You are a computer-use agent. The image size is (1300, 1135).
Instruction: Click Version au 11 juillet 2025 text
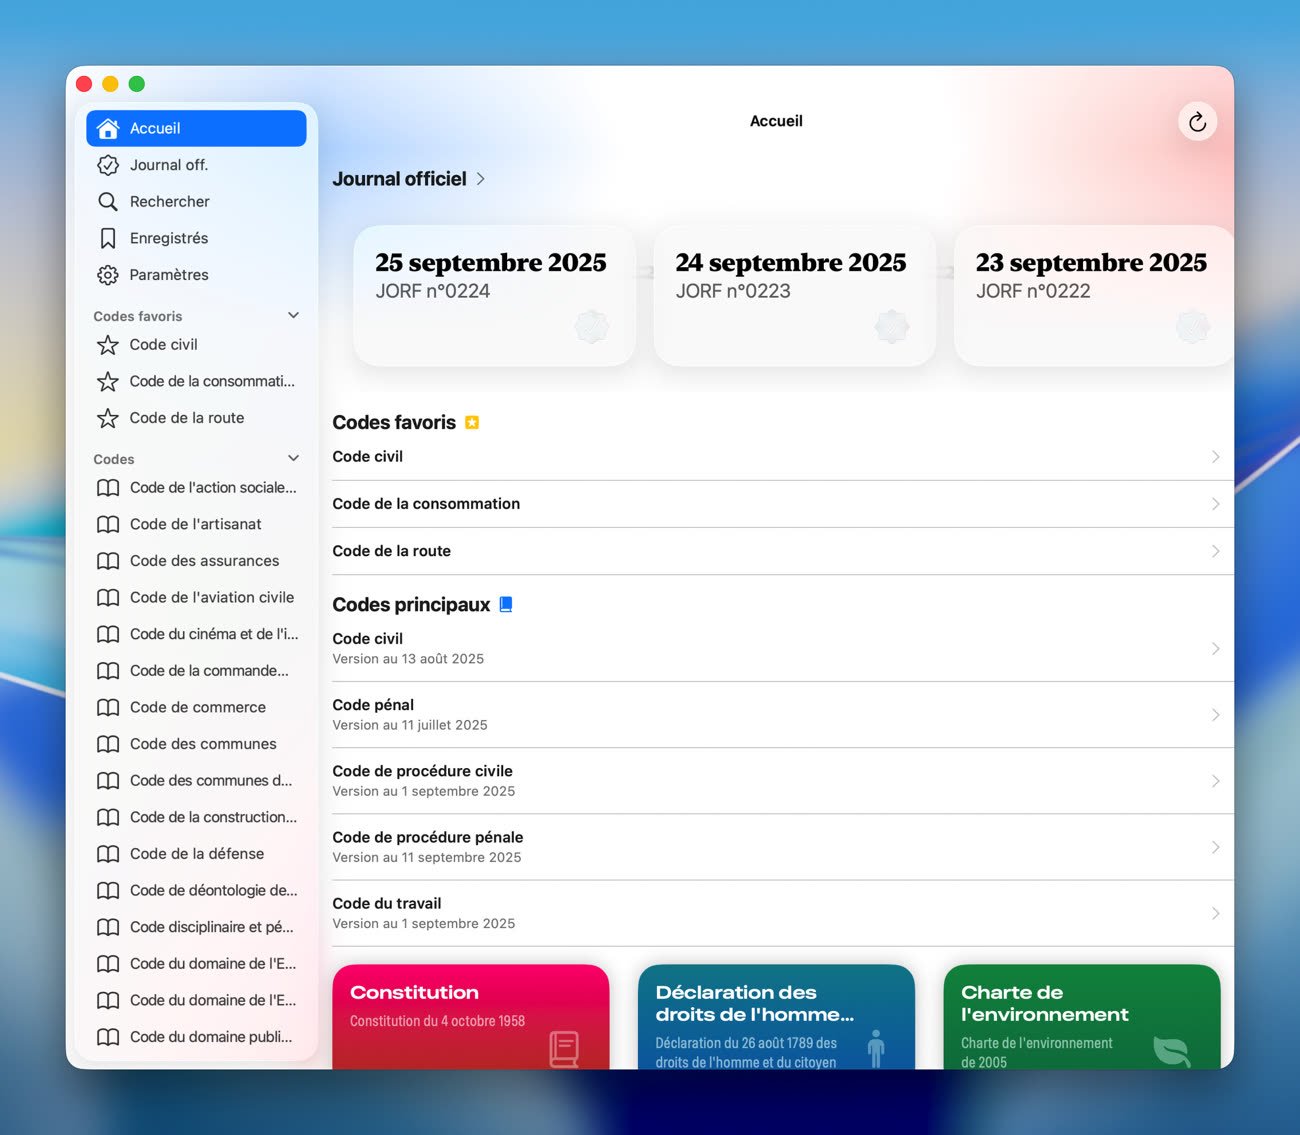pos(410,725)
